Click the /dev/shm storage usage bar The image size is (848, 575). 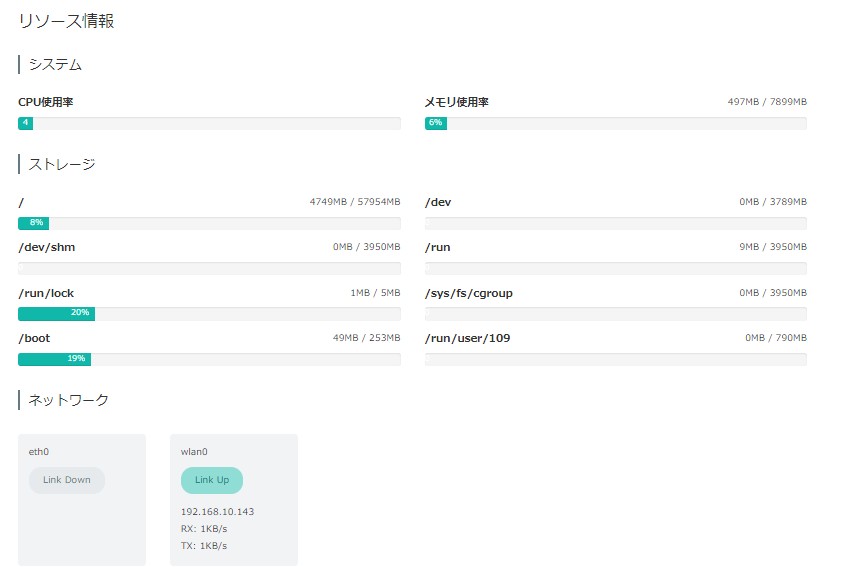pos(209,268)
